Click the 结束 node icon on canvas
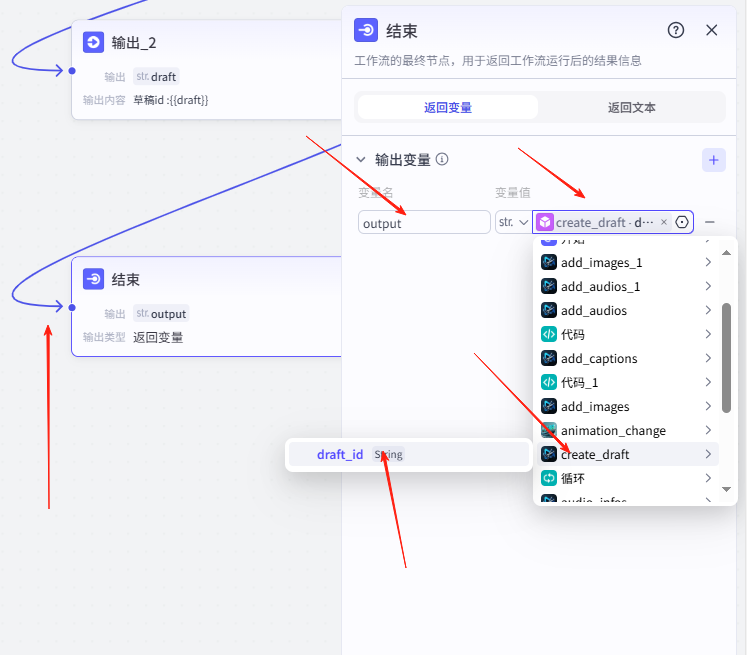The image size is (747, 655). 94,279
